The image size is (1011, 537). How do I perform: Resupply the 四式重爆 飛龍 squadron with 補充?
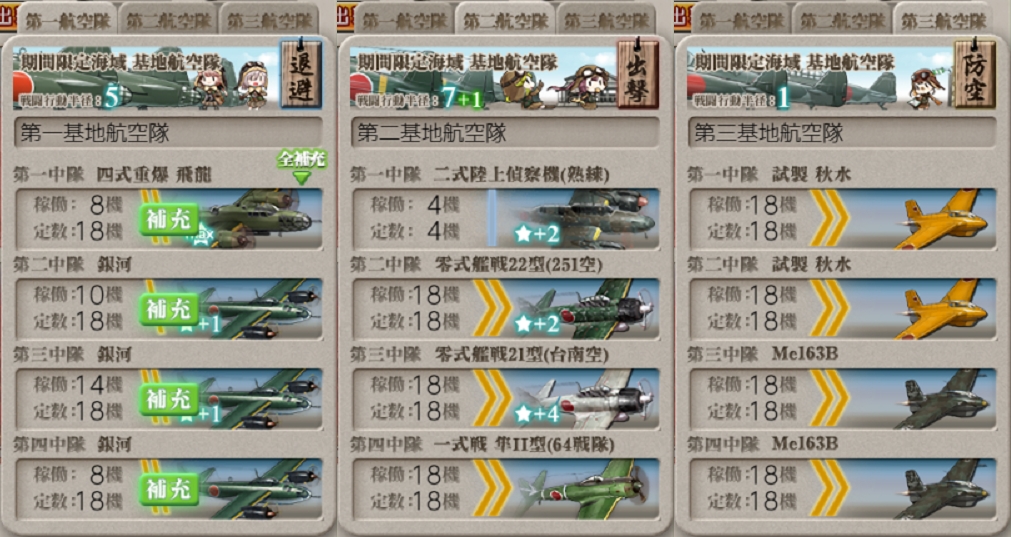(x=169, y=219)
